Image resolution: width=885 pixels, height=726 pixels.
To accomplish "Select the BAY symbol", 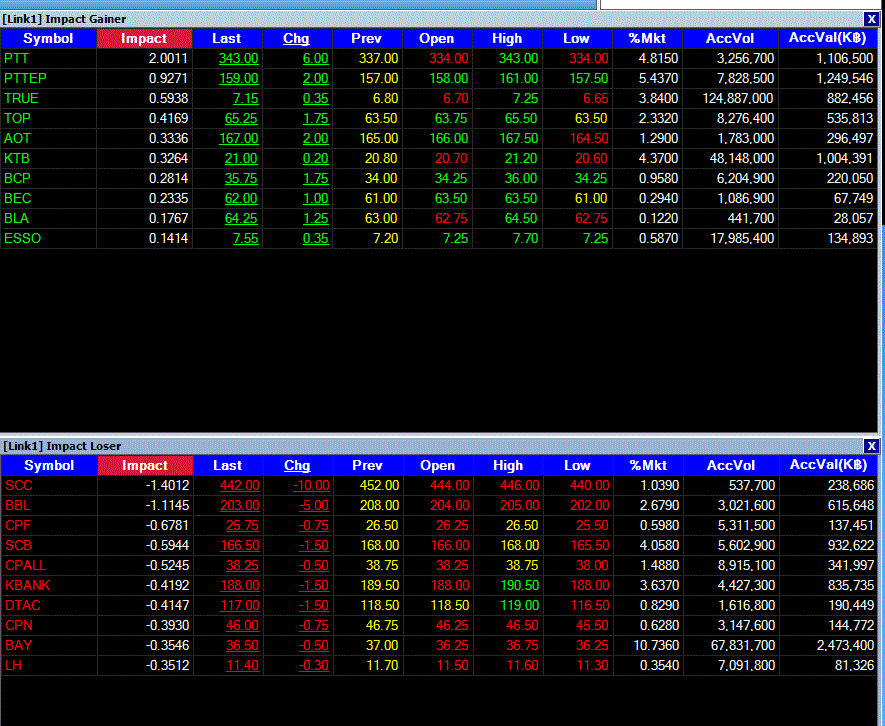I will [x=19, y=645].
